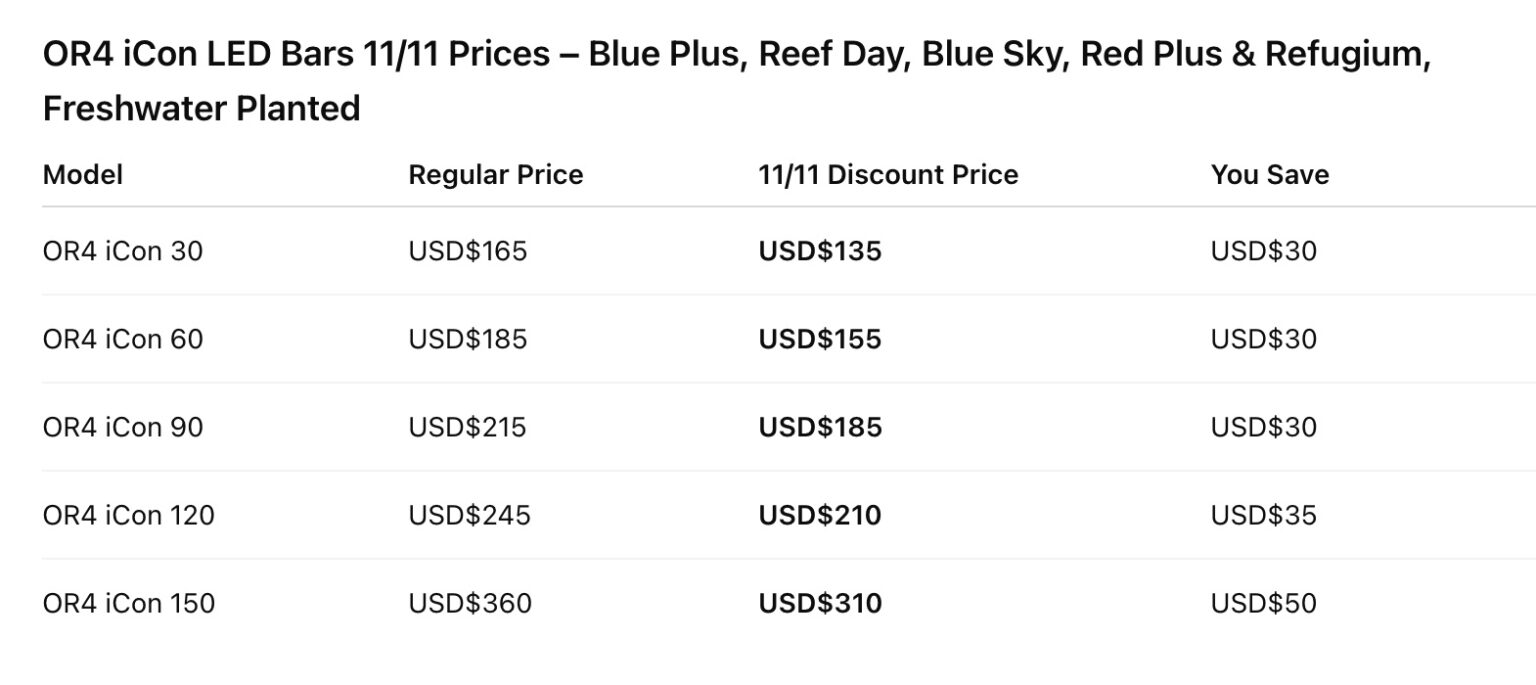Click the OR4 iCon LED Bars heading
The width and height of the screenshot is (1536, 685).
tap(736, 80)
